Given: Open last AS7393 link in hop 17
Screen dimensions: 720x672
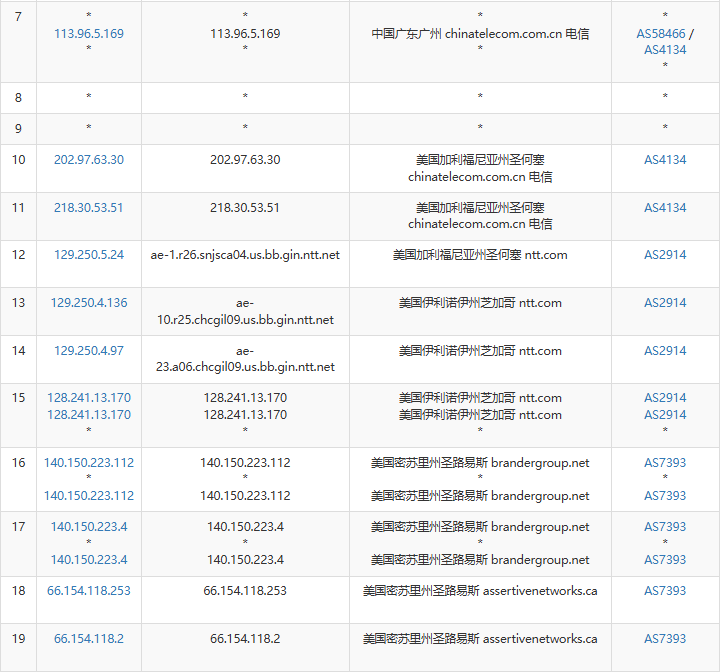Looking at the screenshot, I should click(665, 559).
